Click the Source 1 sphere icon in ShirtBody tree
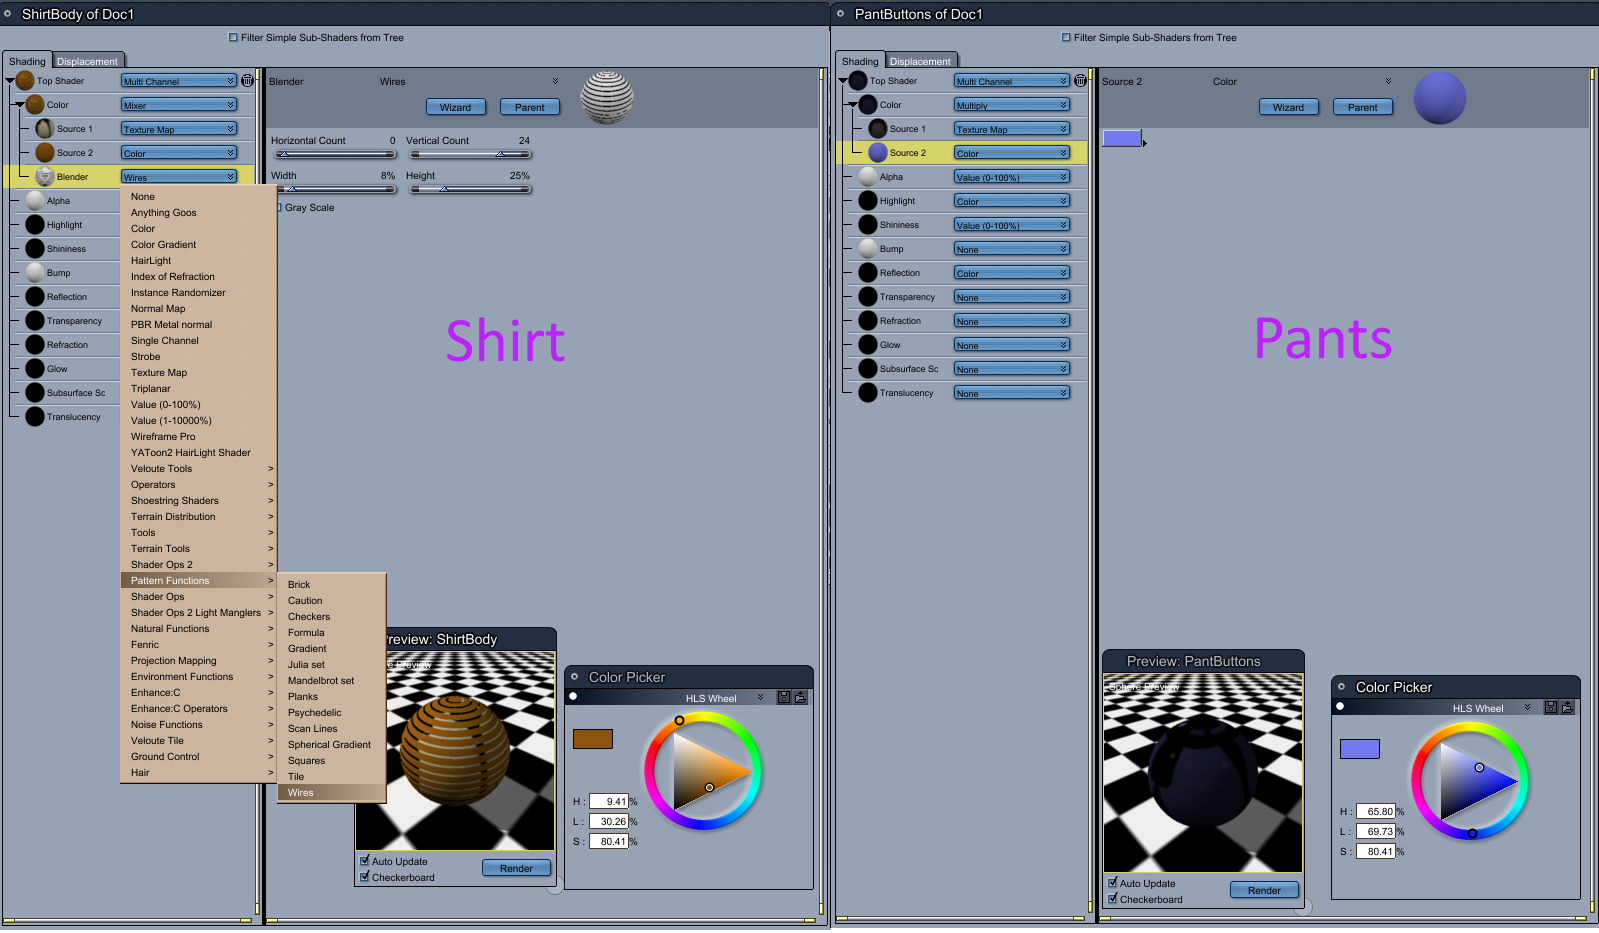The image size is (1599, 933). [x=45, y=128]
